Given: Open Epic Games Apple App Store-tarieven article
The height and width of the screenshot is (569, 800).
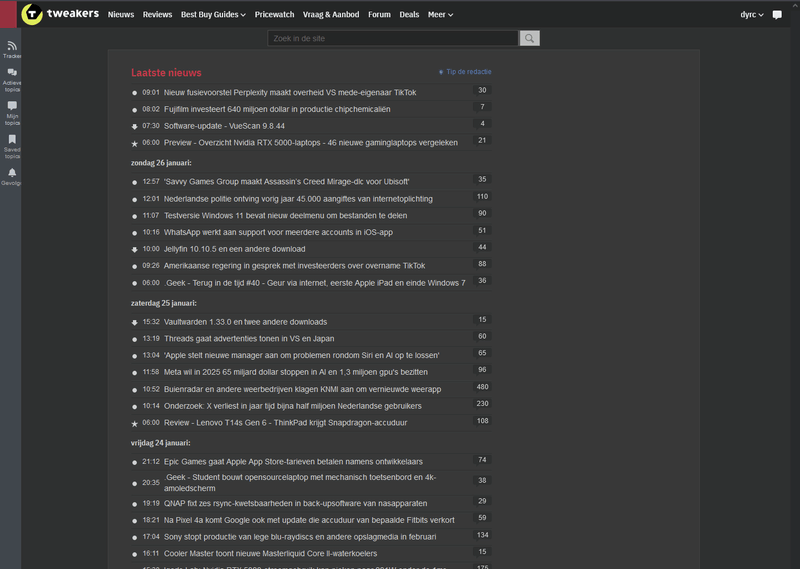Looking at the screenshot, I should coord(293,462).
